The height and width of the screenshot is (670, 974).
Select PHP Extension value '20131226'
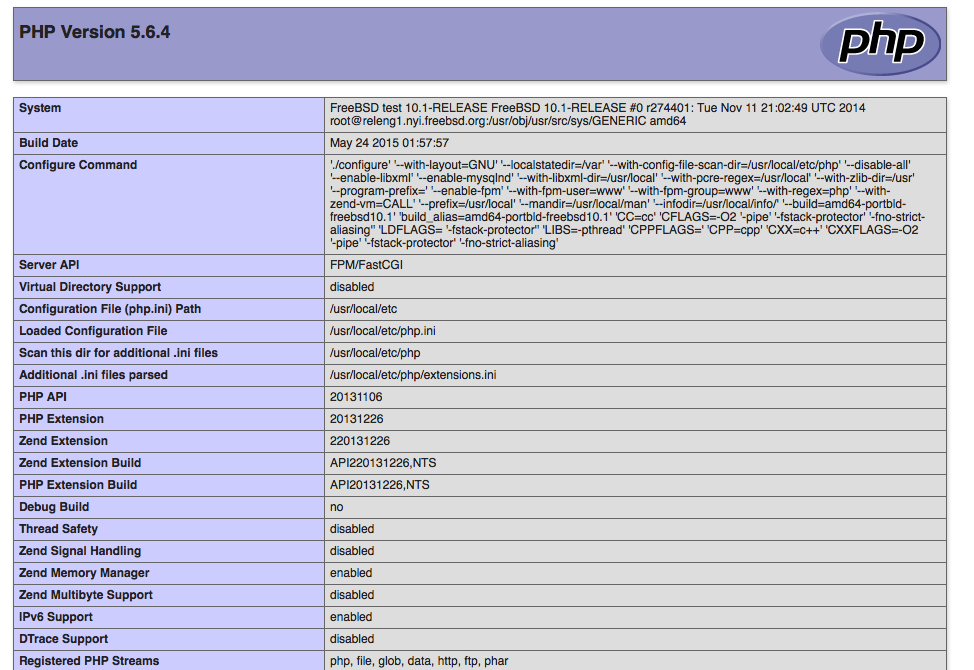[357, 419]
